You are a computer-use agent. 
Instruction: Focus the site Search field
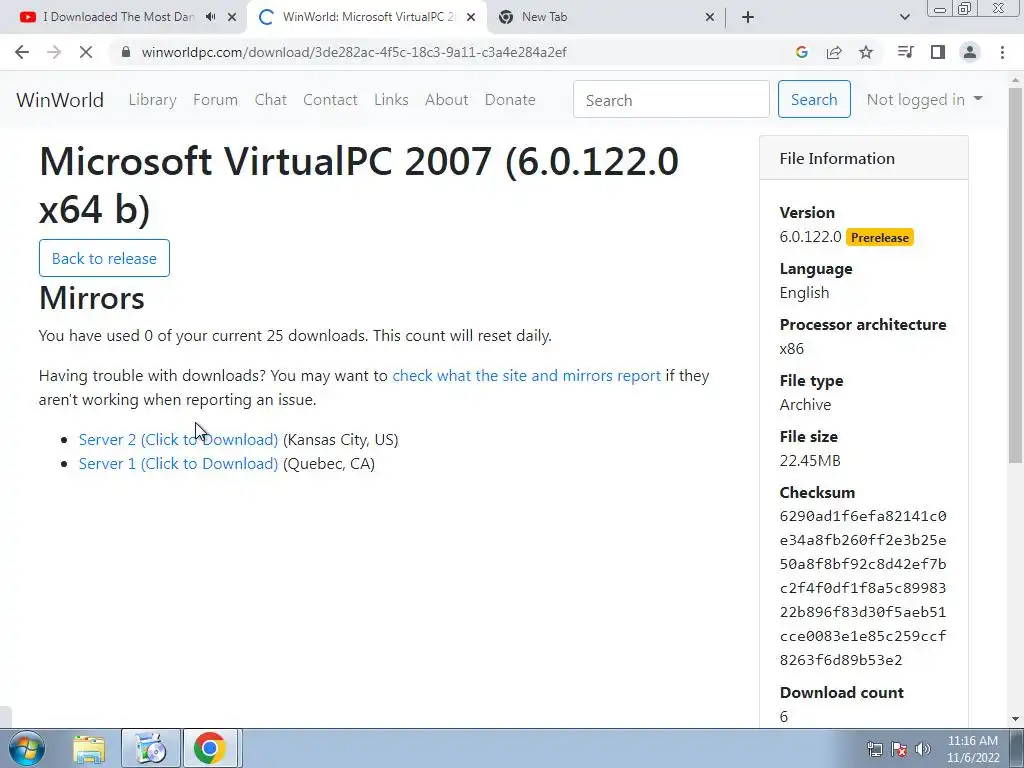coord(671,99)
